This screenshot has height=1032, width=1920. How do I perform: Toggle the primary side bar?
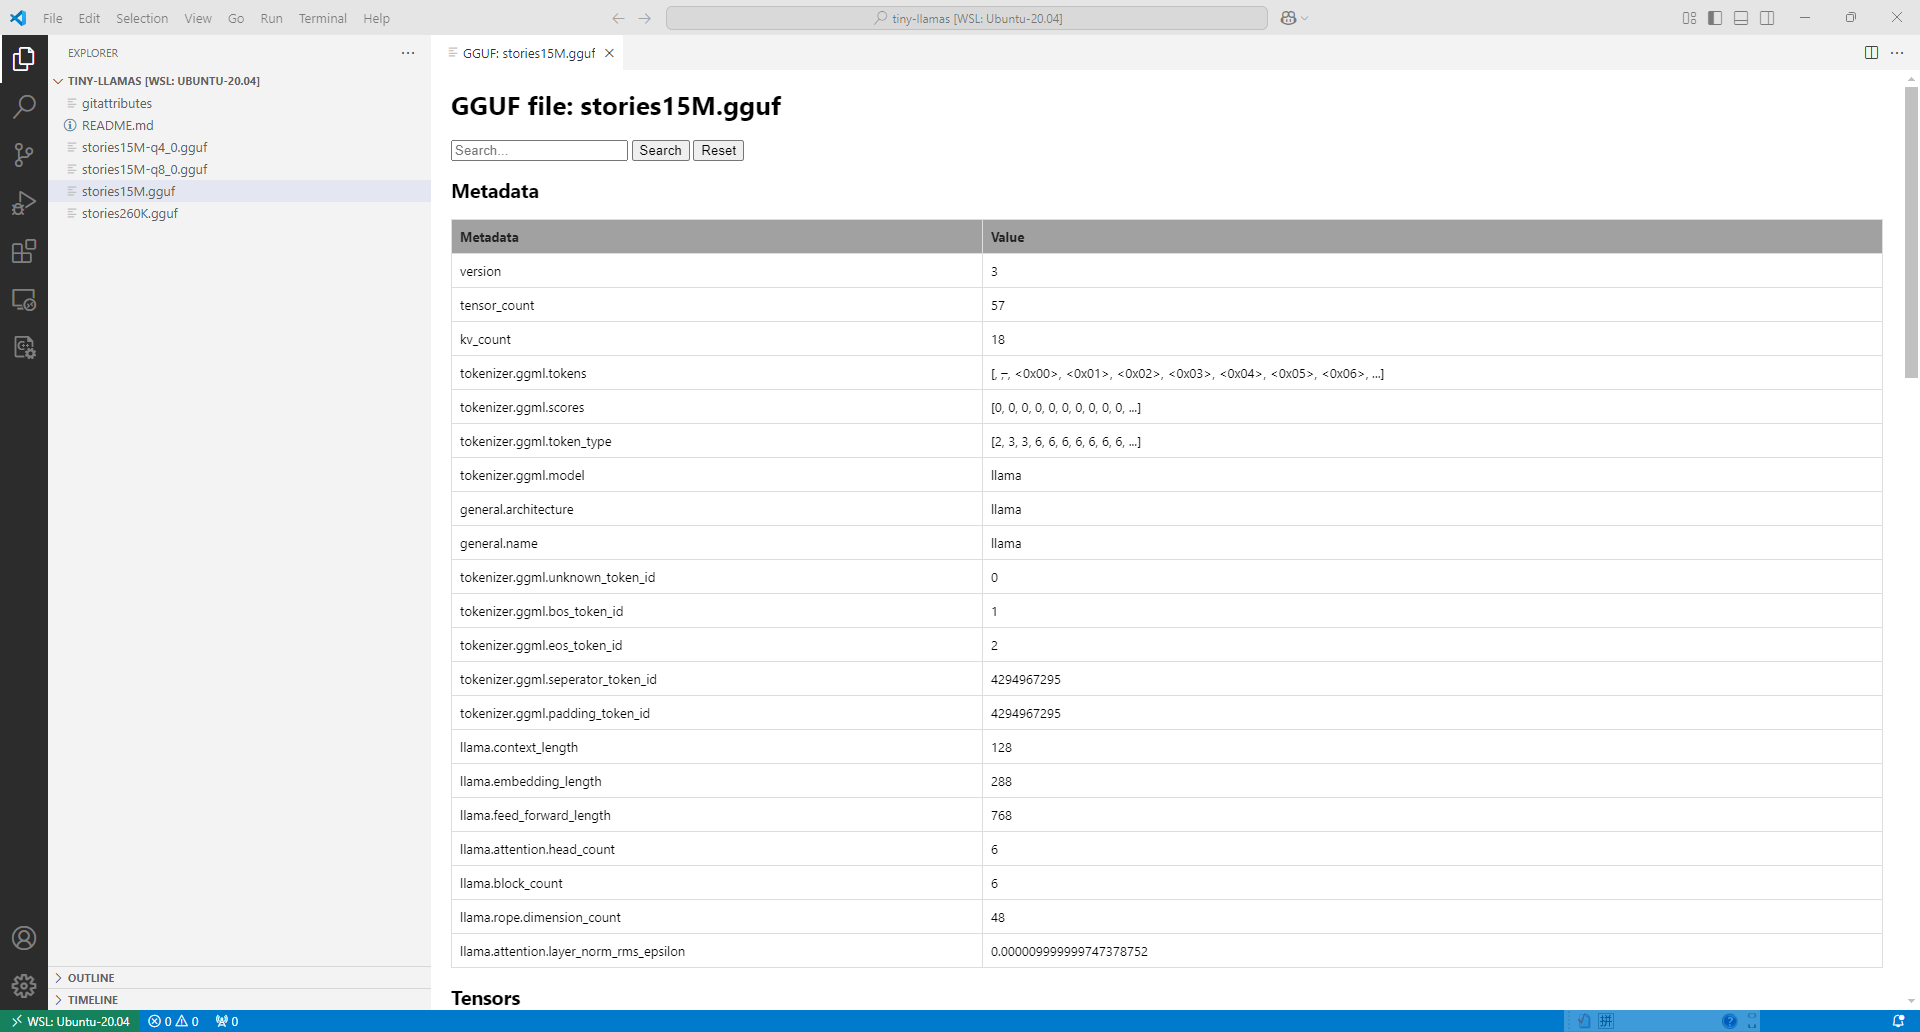(1715, 18)
